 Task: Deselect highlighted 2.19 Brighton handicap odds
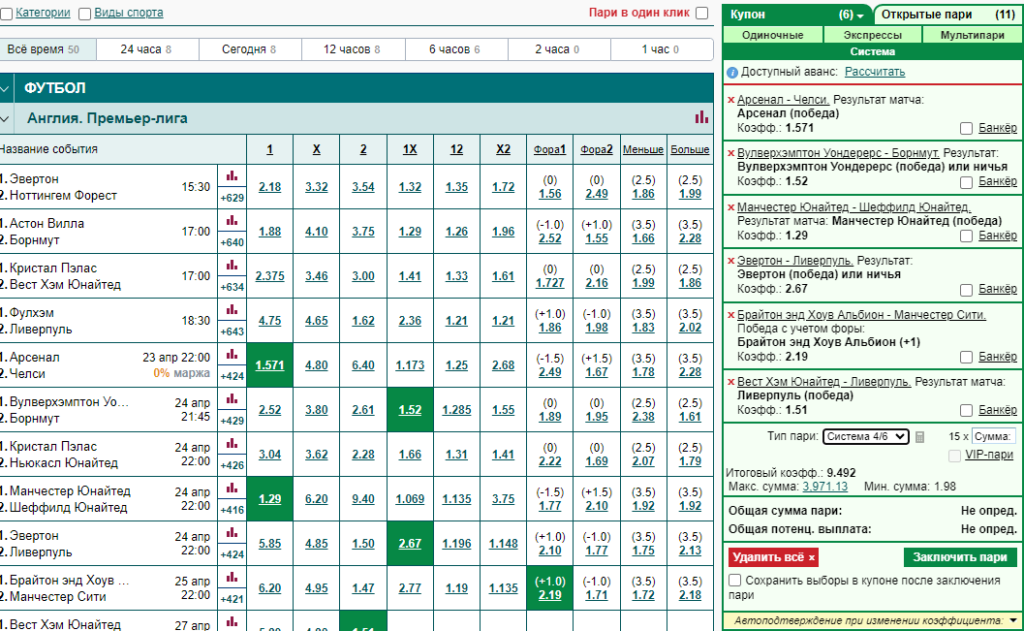click(550, 588)
